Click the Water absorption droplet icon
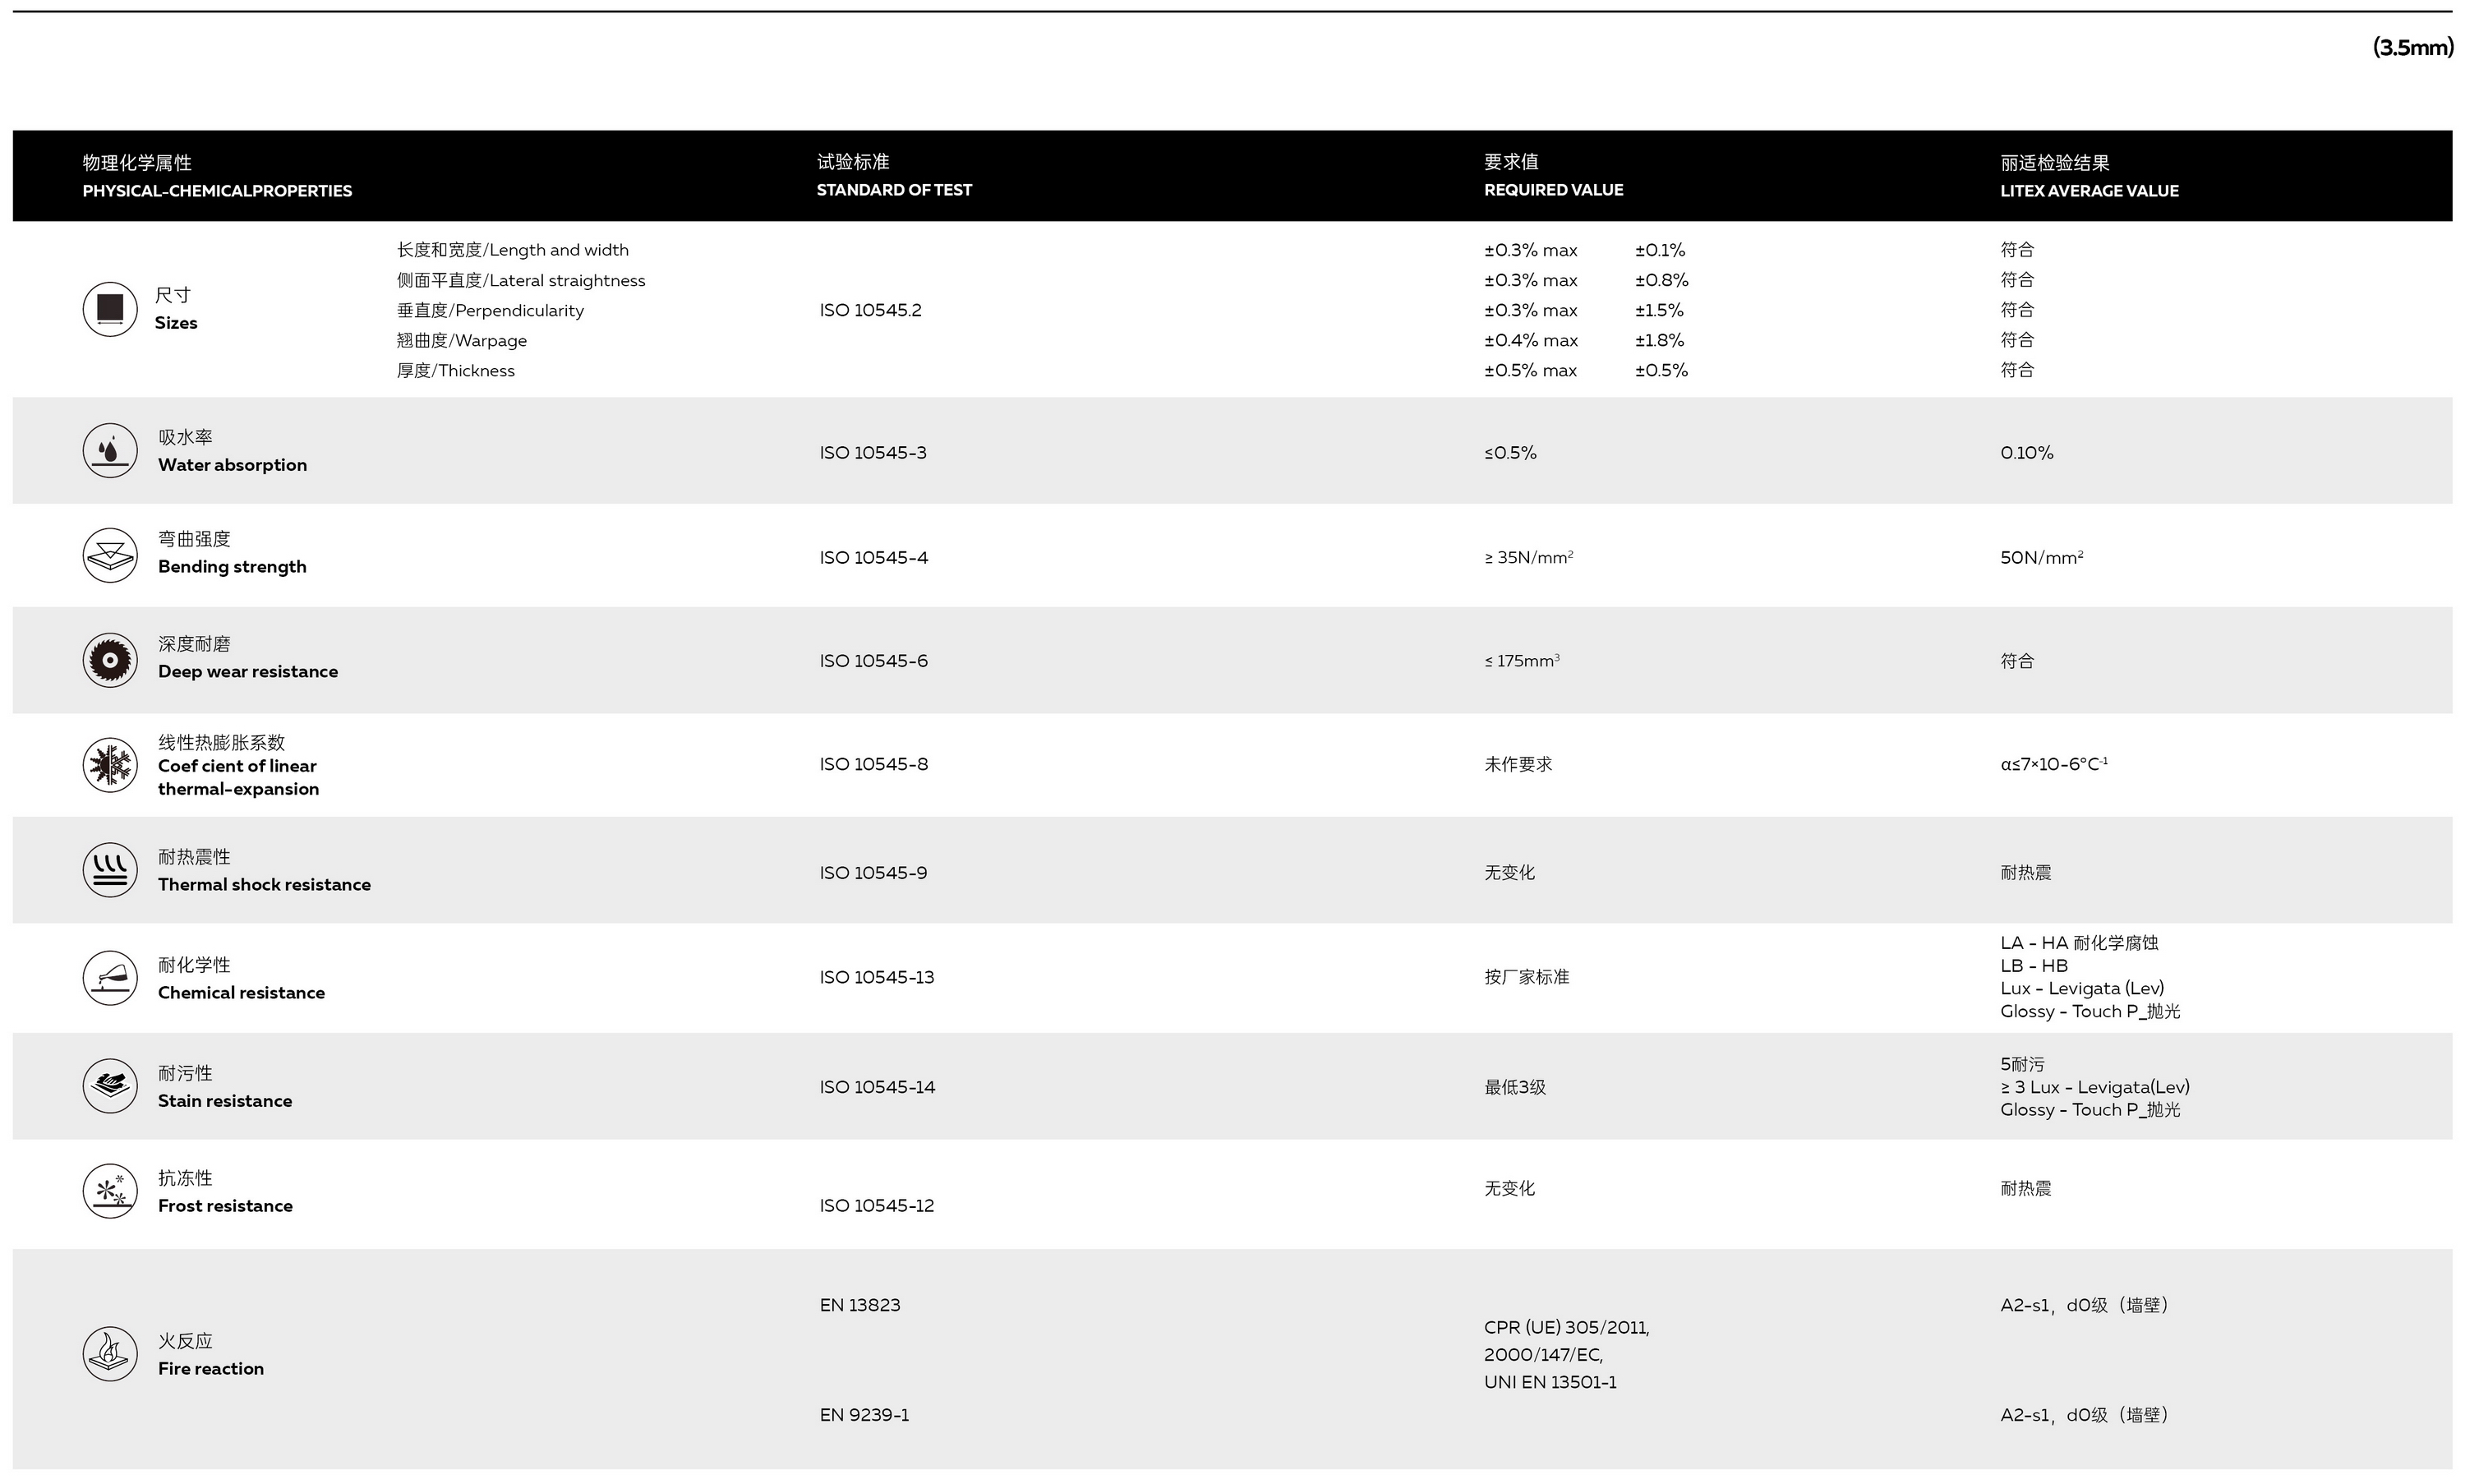2465x1484 pixels. [x=110, y=450]
